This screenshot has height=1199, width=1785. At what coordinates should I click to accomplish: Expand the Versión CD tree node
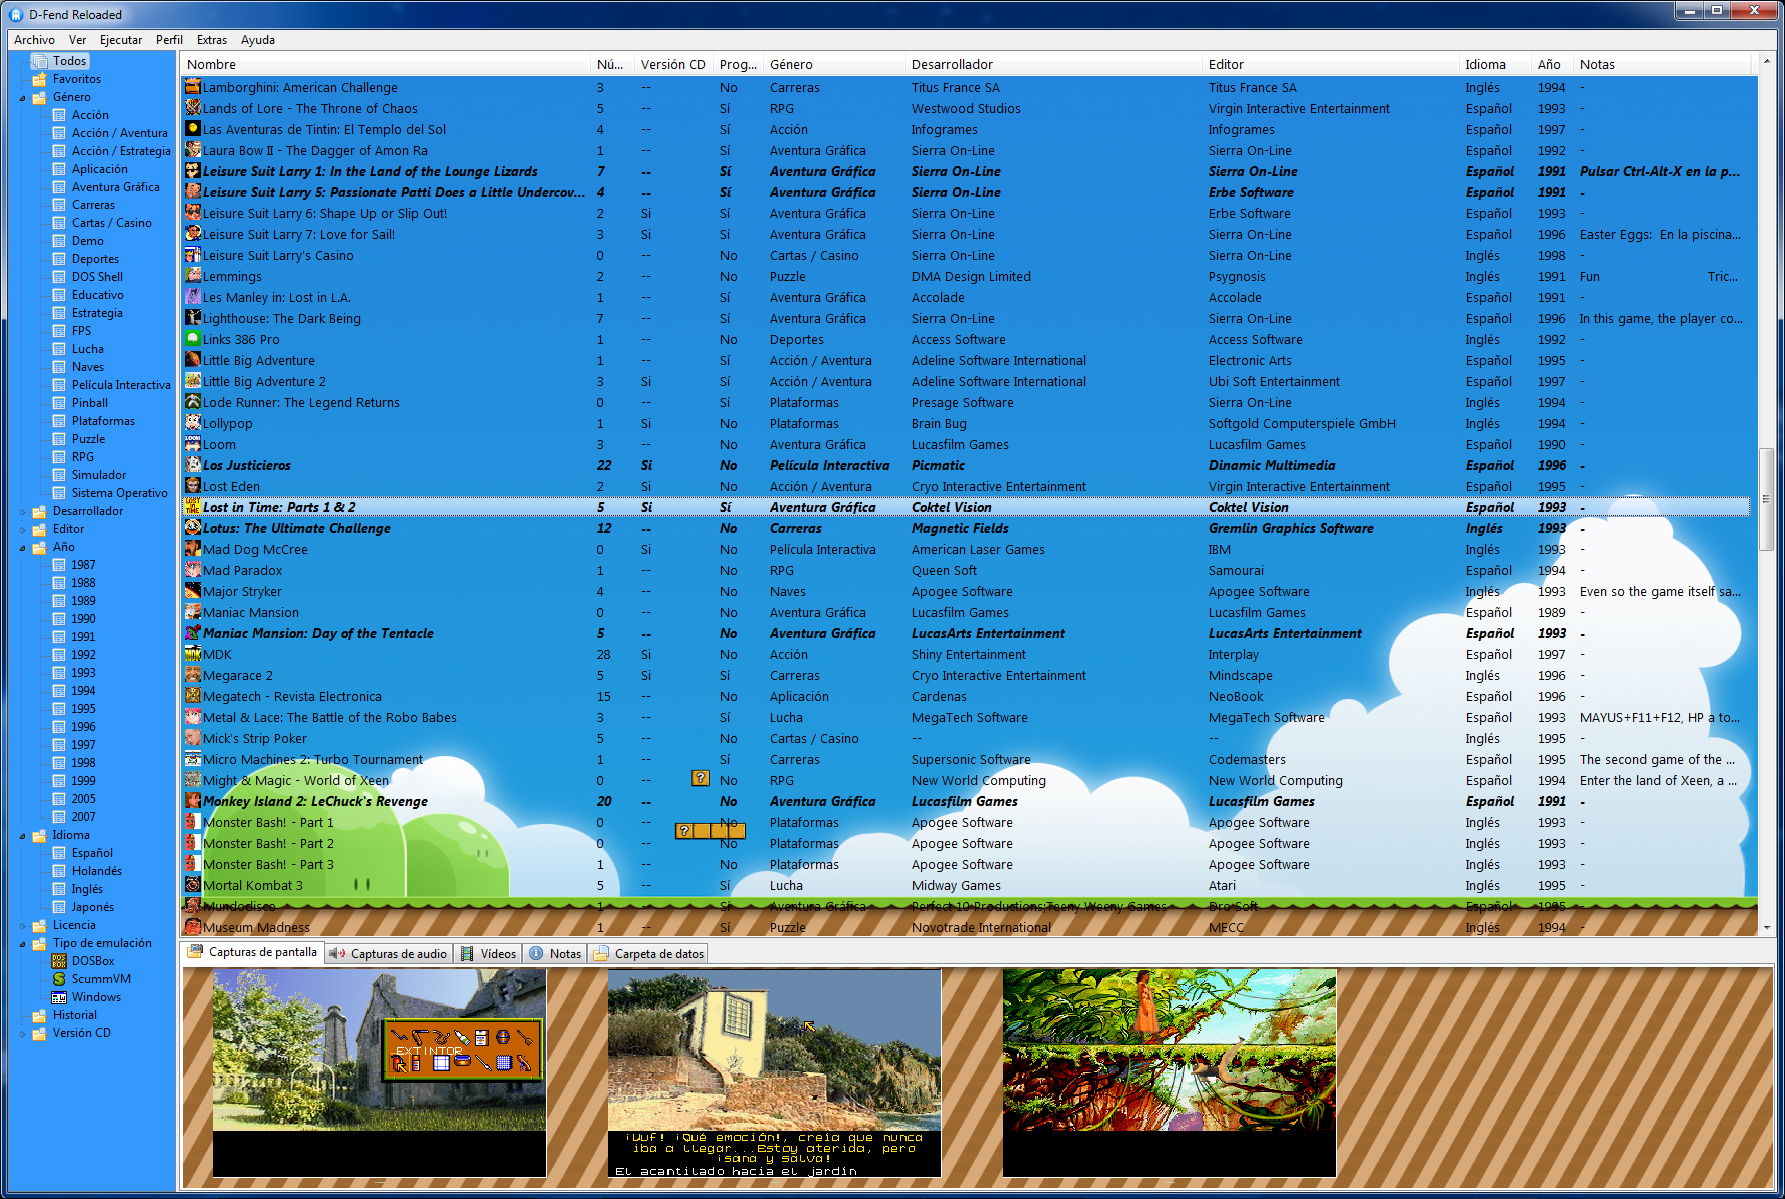(22, 1033)
